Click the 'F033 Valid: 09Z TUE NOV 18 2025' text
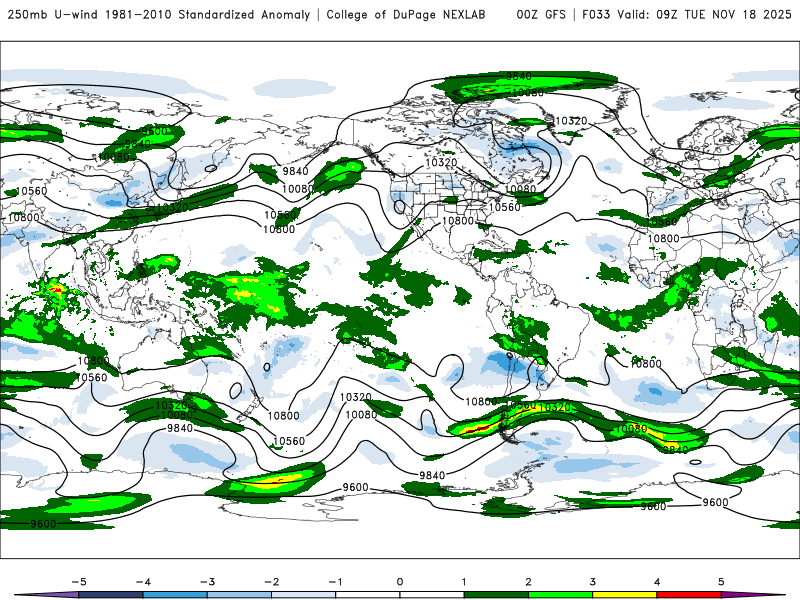This screenshot has width=800, height=600. 687,14
